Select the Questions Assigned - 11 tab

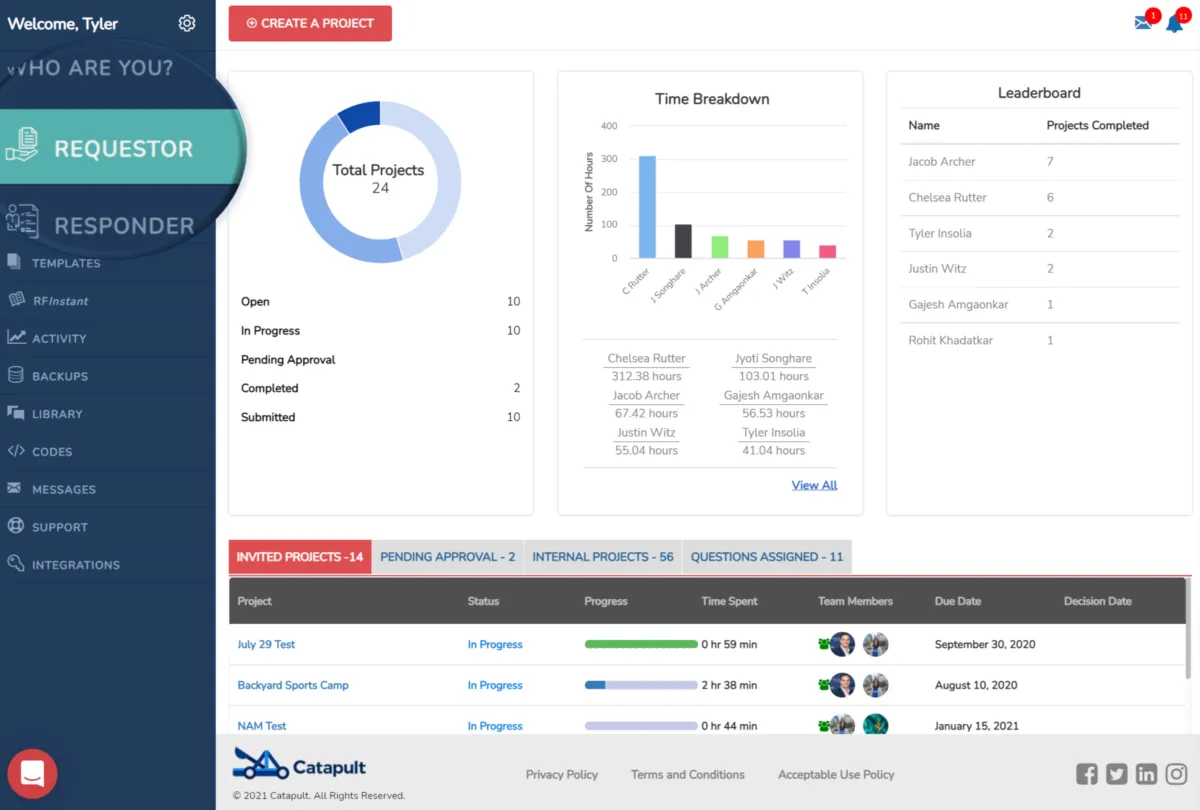click(x=767, y=557)
